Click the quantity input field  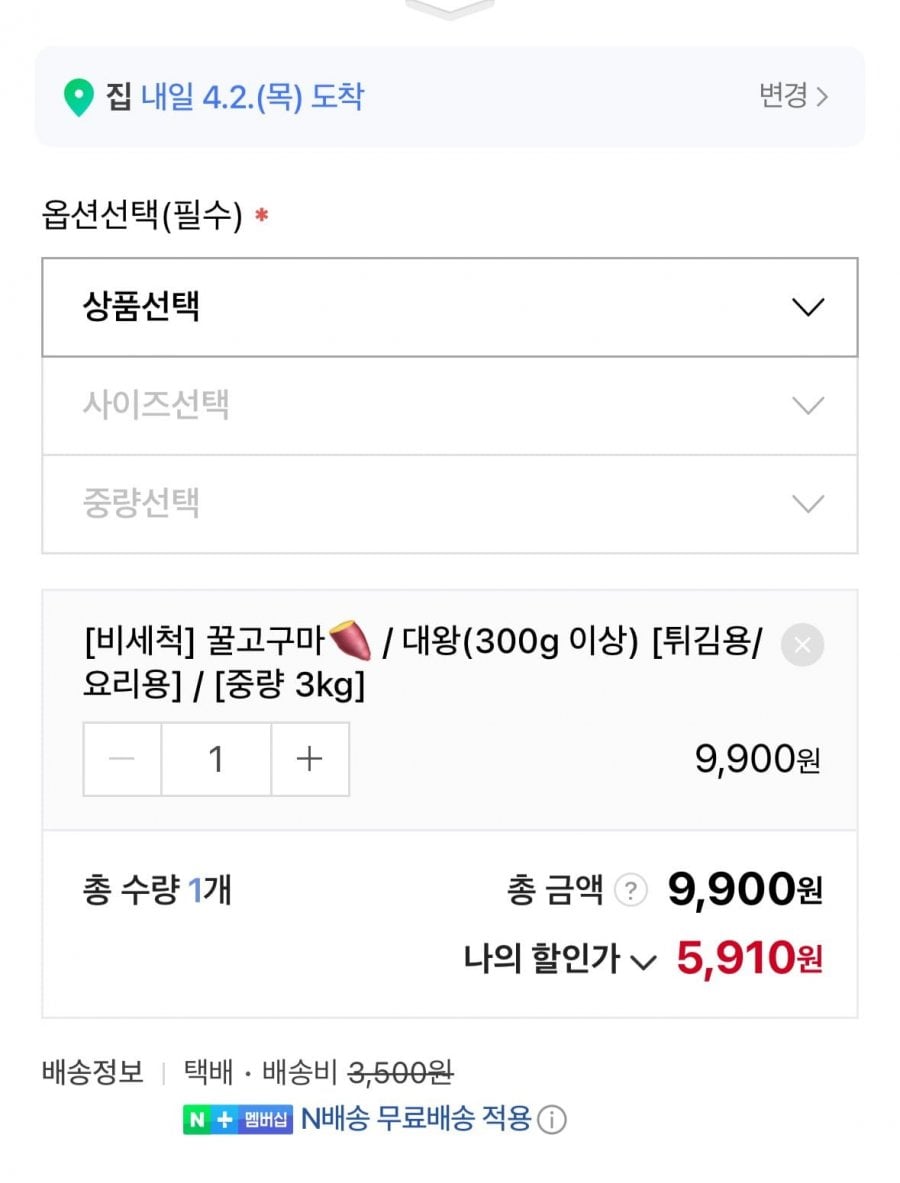click(216, 759)
